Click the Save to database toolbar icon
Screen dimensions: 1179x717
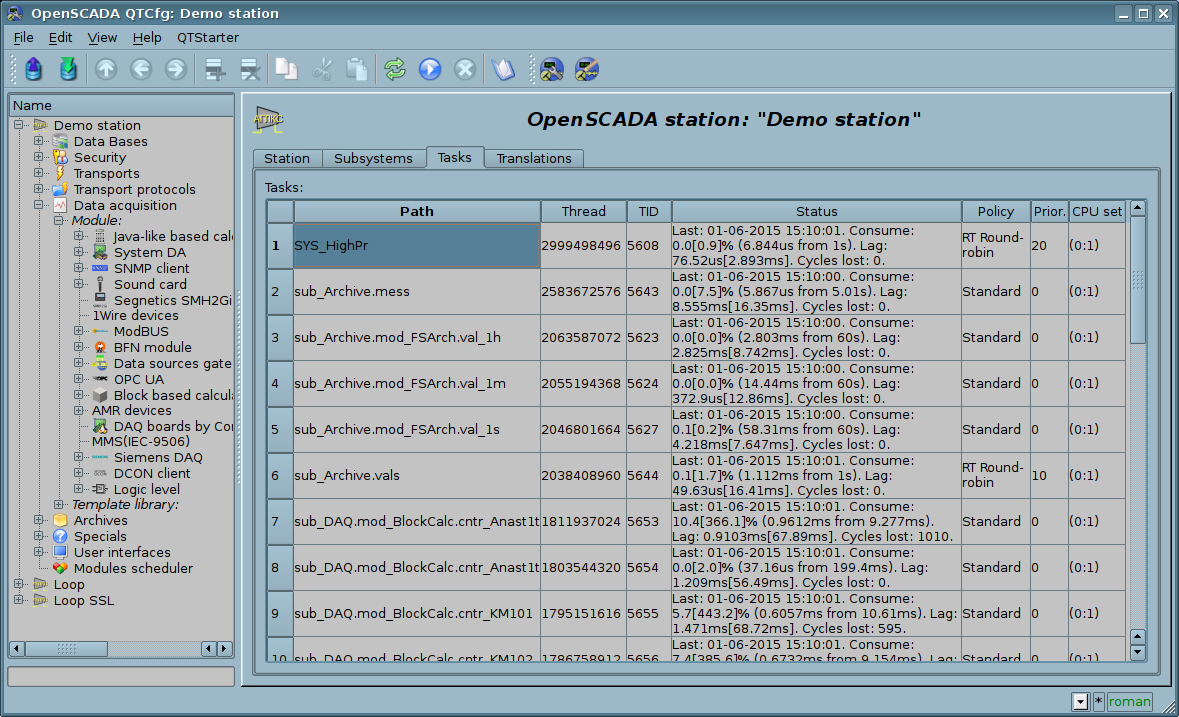pos(68,69)
